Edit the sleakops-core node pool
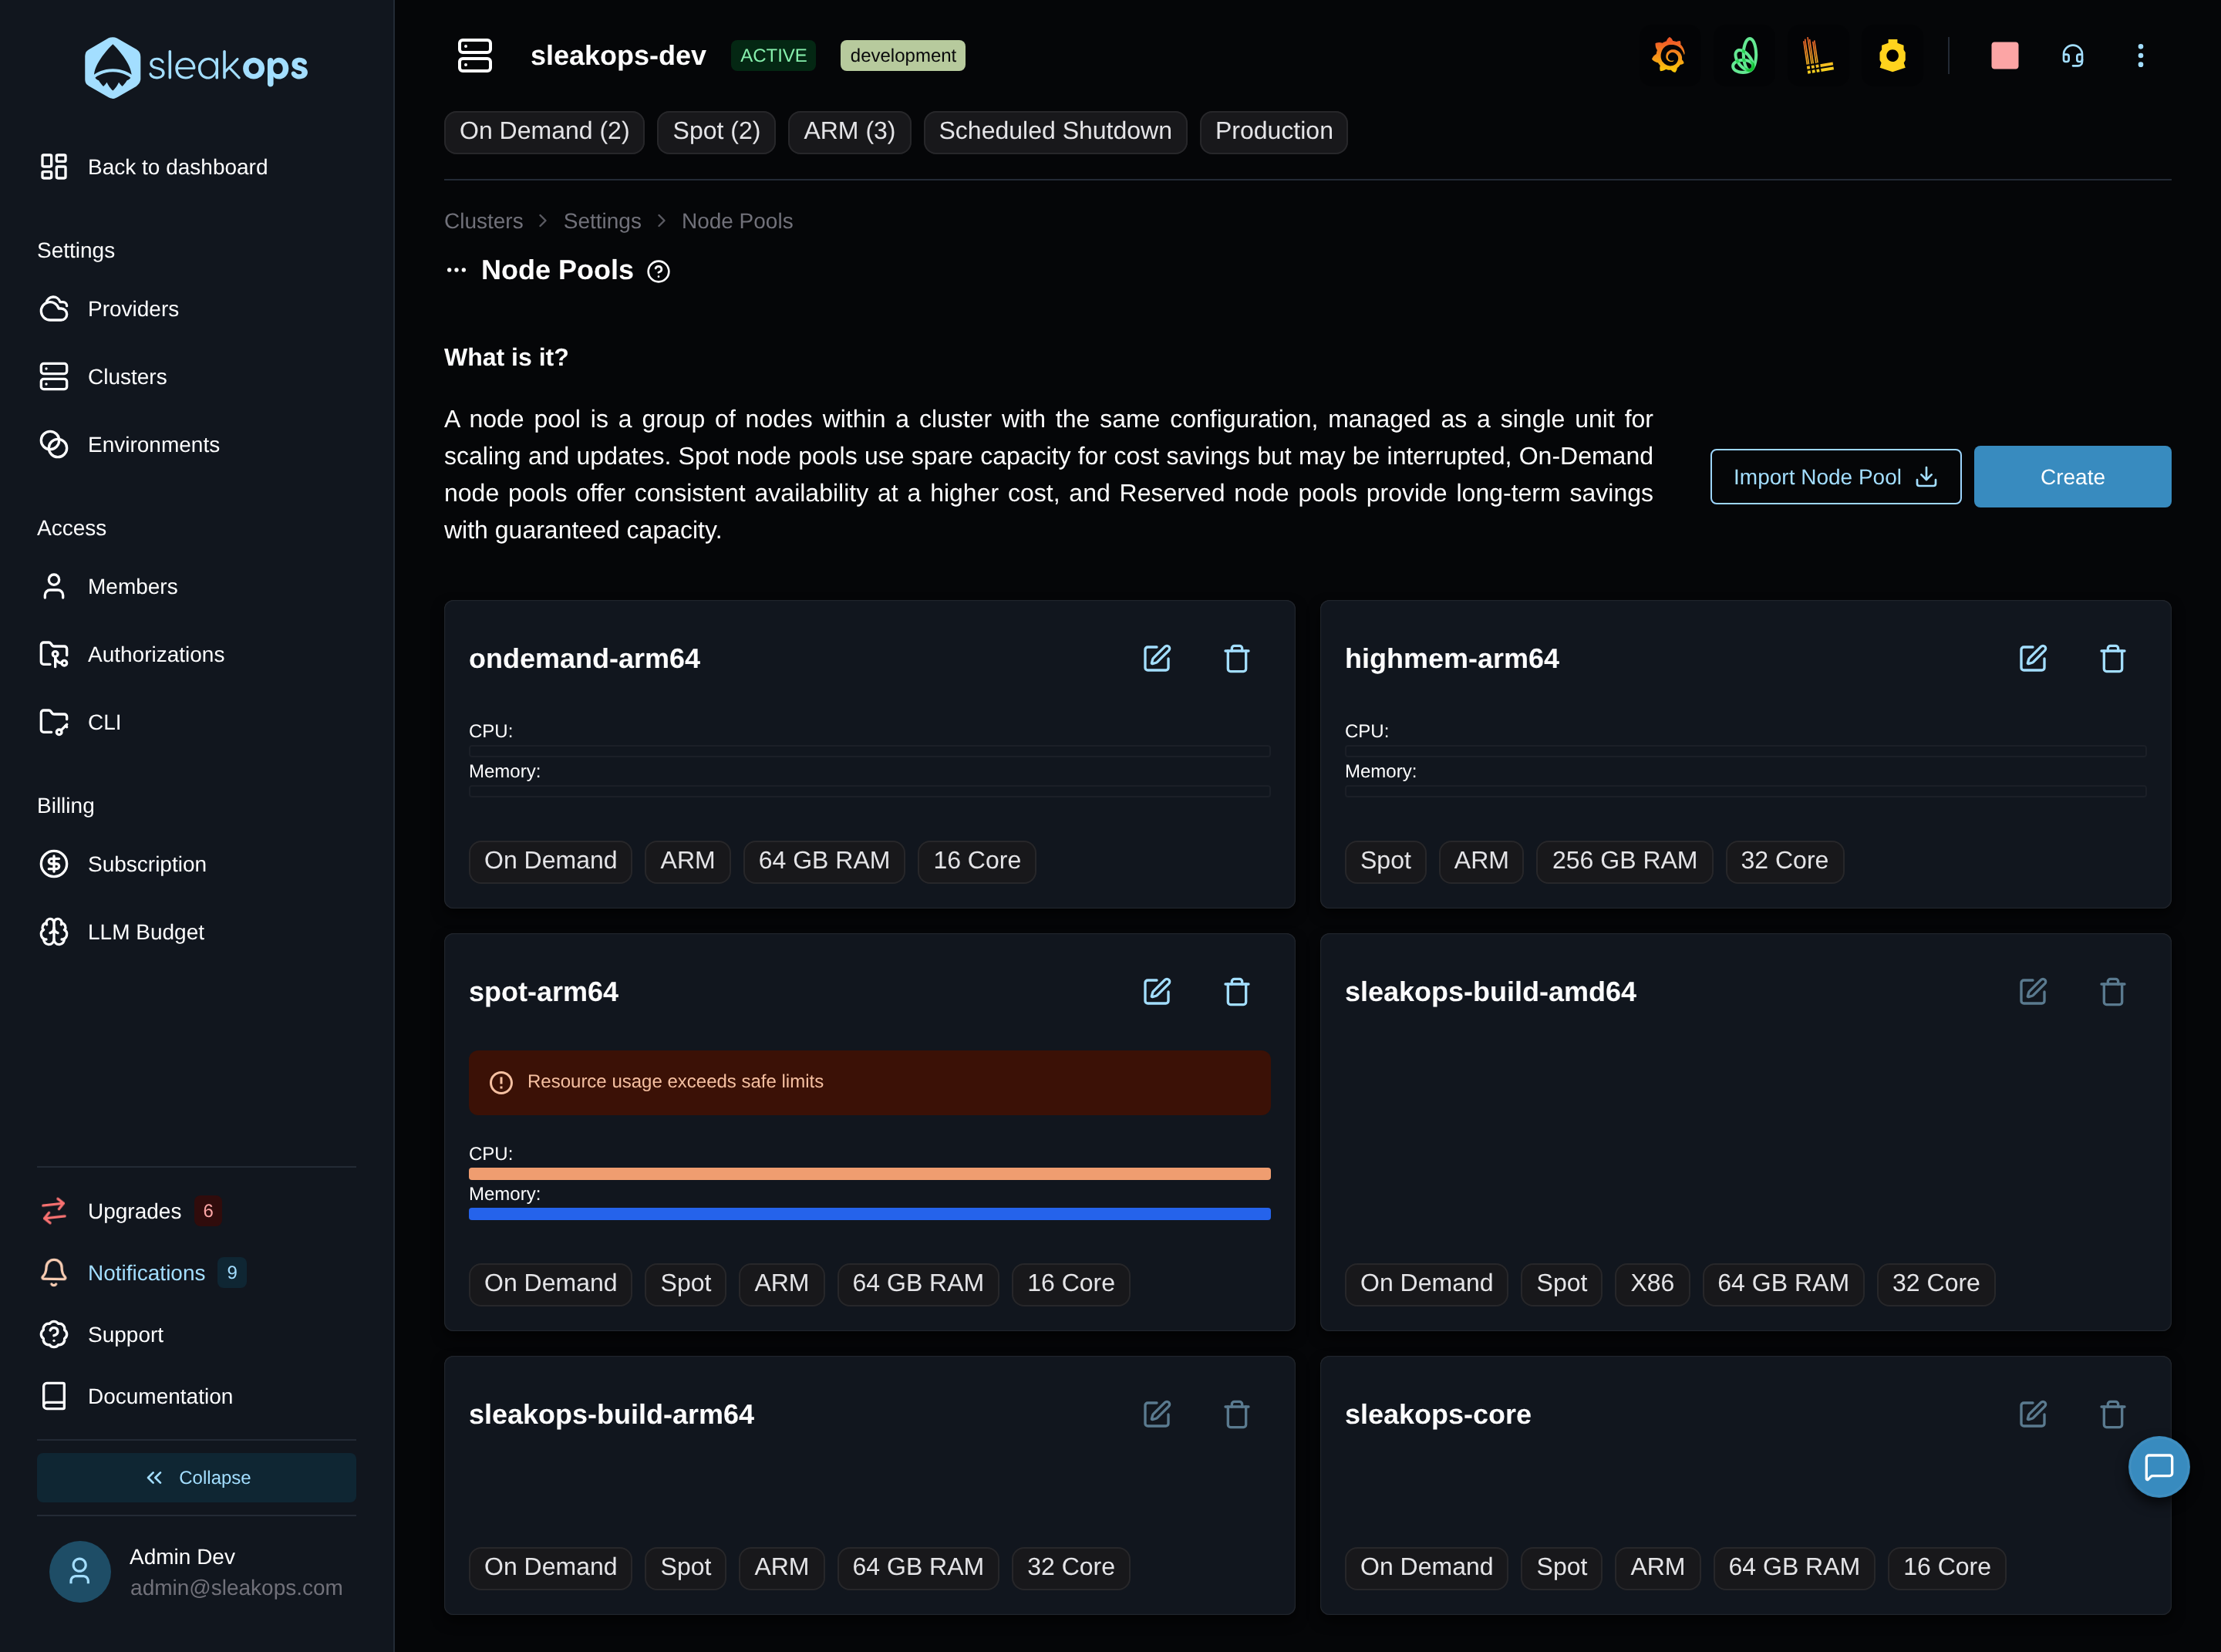Screen dimensions: 2221x1652 coord(2033,1414)
